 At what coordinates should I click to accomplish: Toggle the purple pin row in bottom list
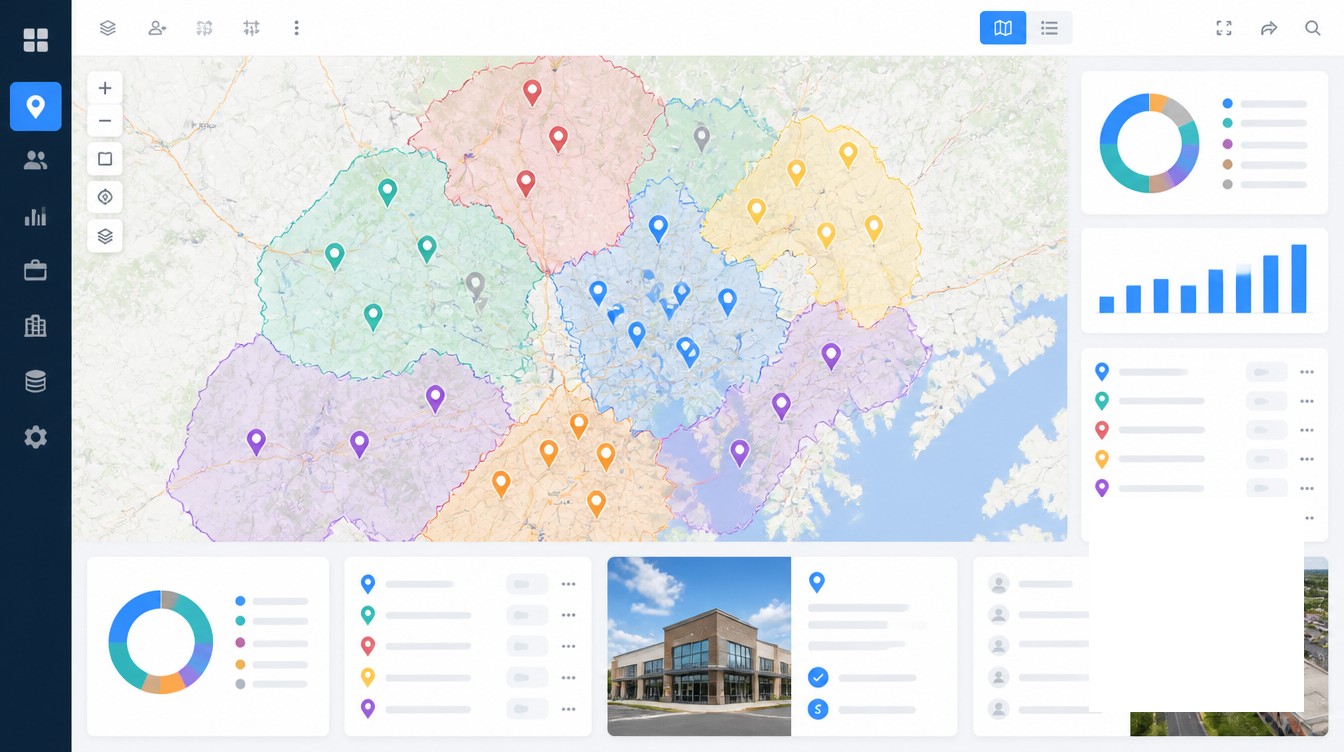527,708
